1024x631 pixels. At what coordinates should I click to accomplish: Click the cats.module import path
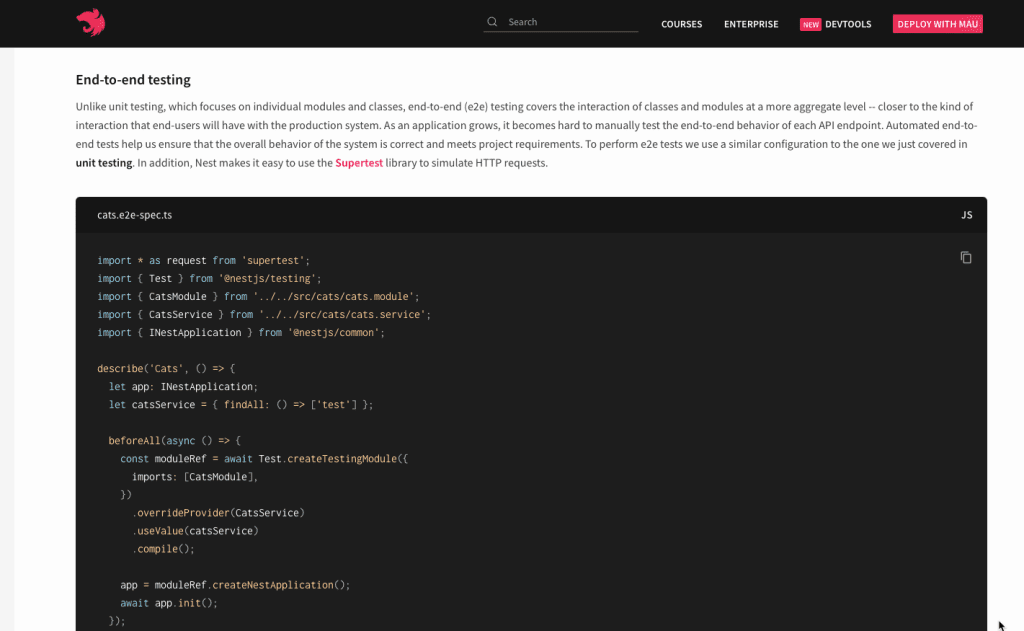click(333, 297)
